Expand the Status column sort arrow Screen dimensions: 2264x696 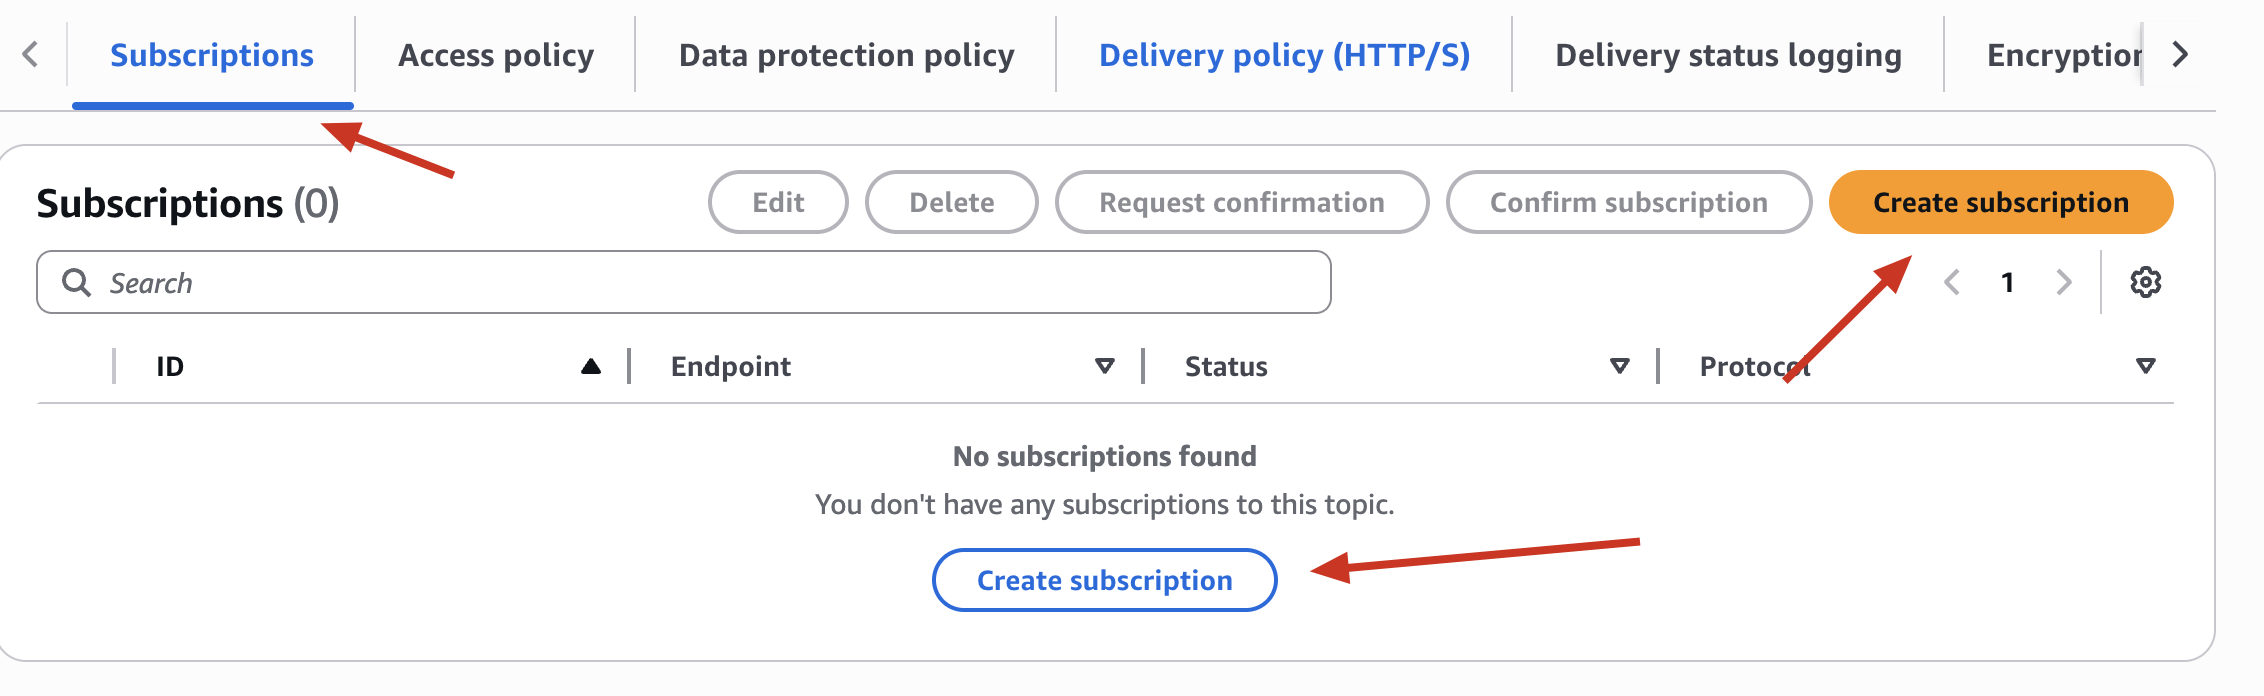click(x=1620, y=367)
